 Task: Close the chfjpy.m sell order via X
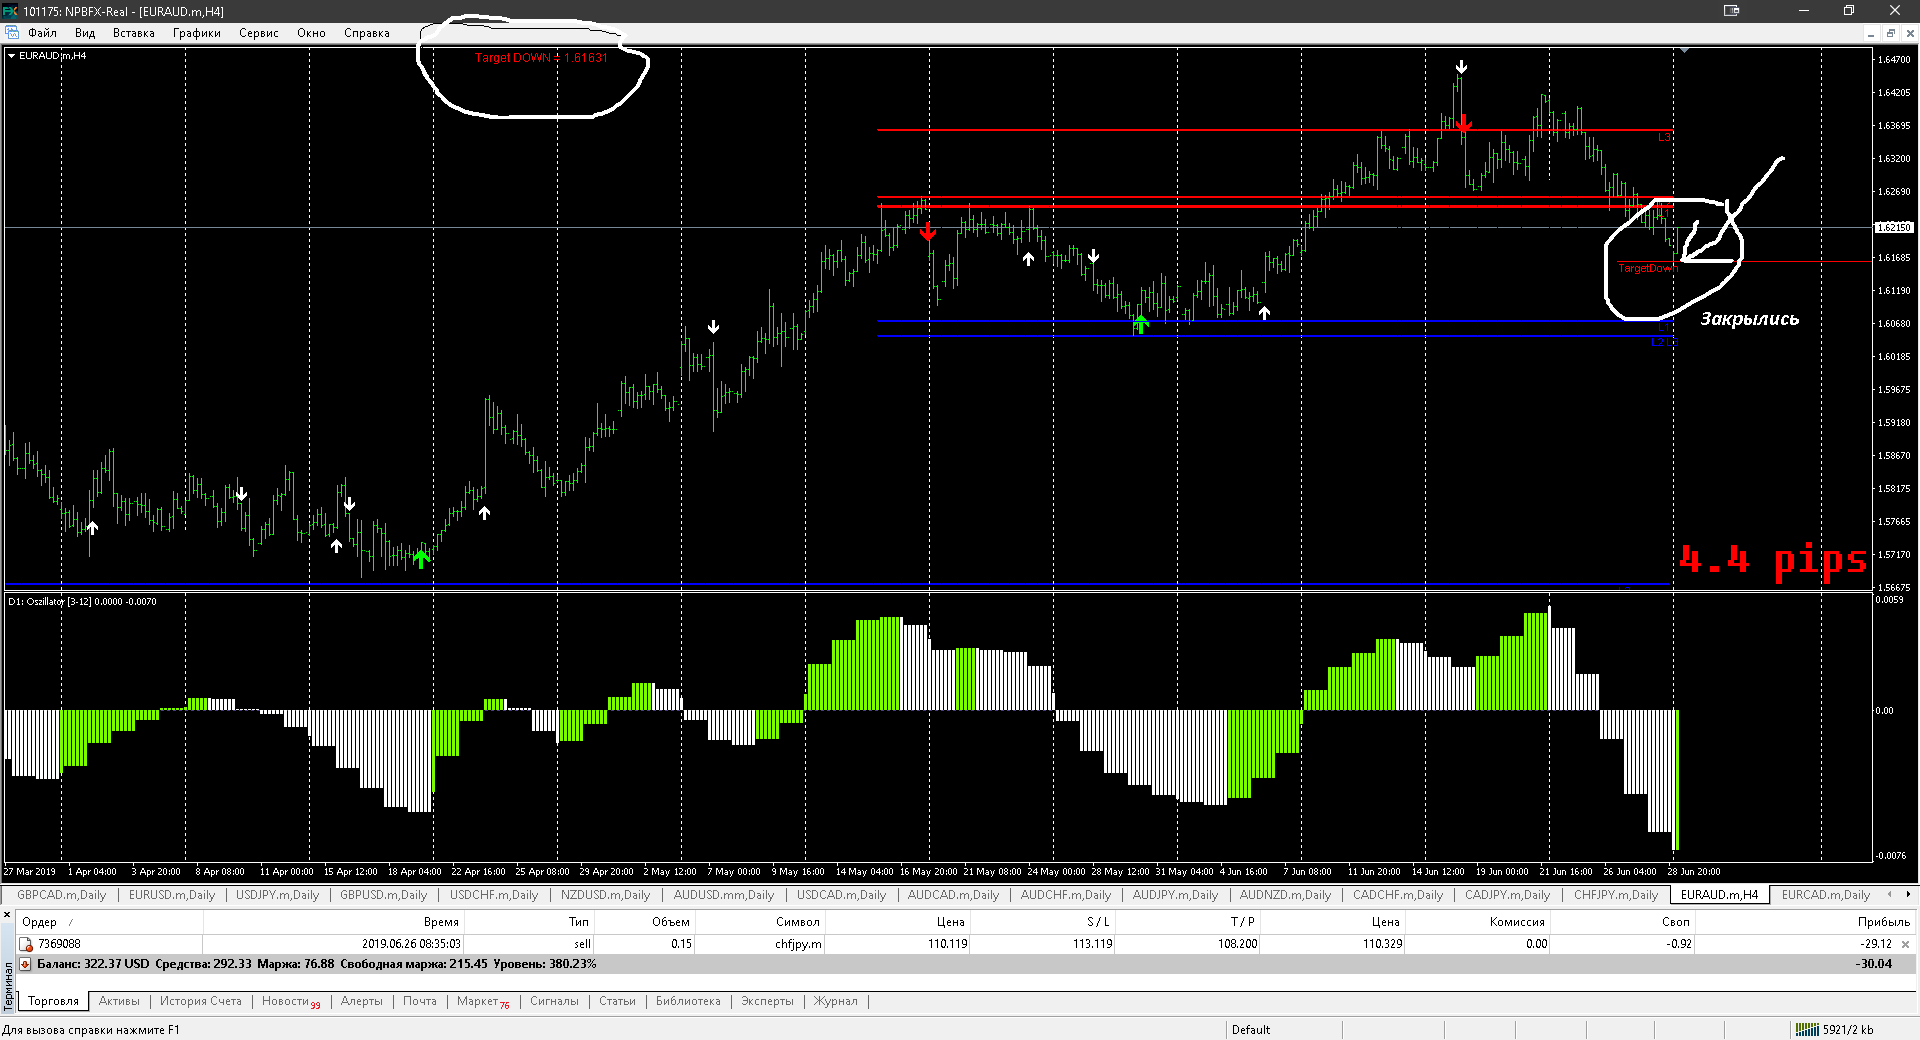tap(1905, 944)
